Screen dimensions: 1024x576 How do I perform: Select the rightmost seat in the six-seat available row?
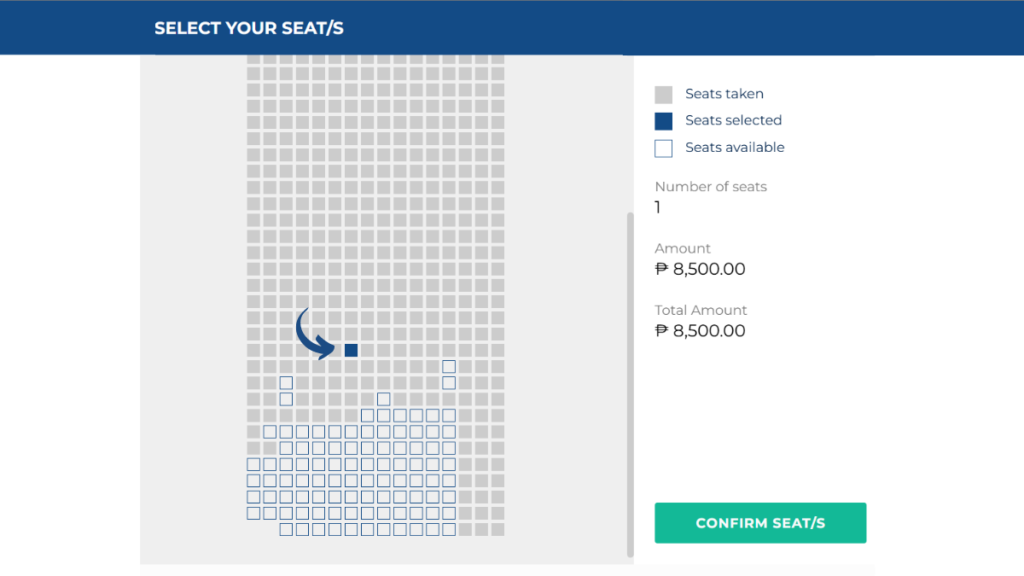449,415
